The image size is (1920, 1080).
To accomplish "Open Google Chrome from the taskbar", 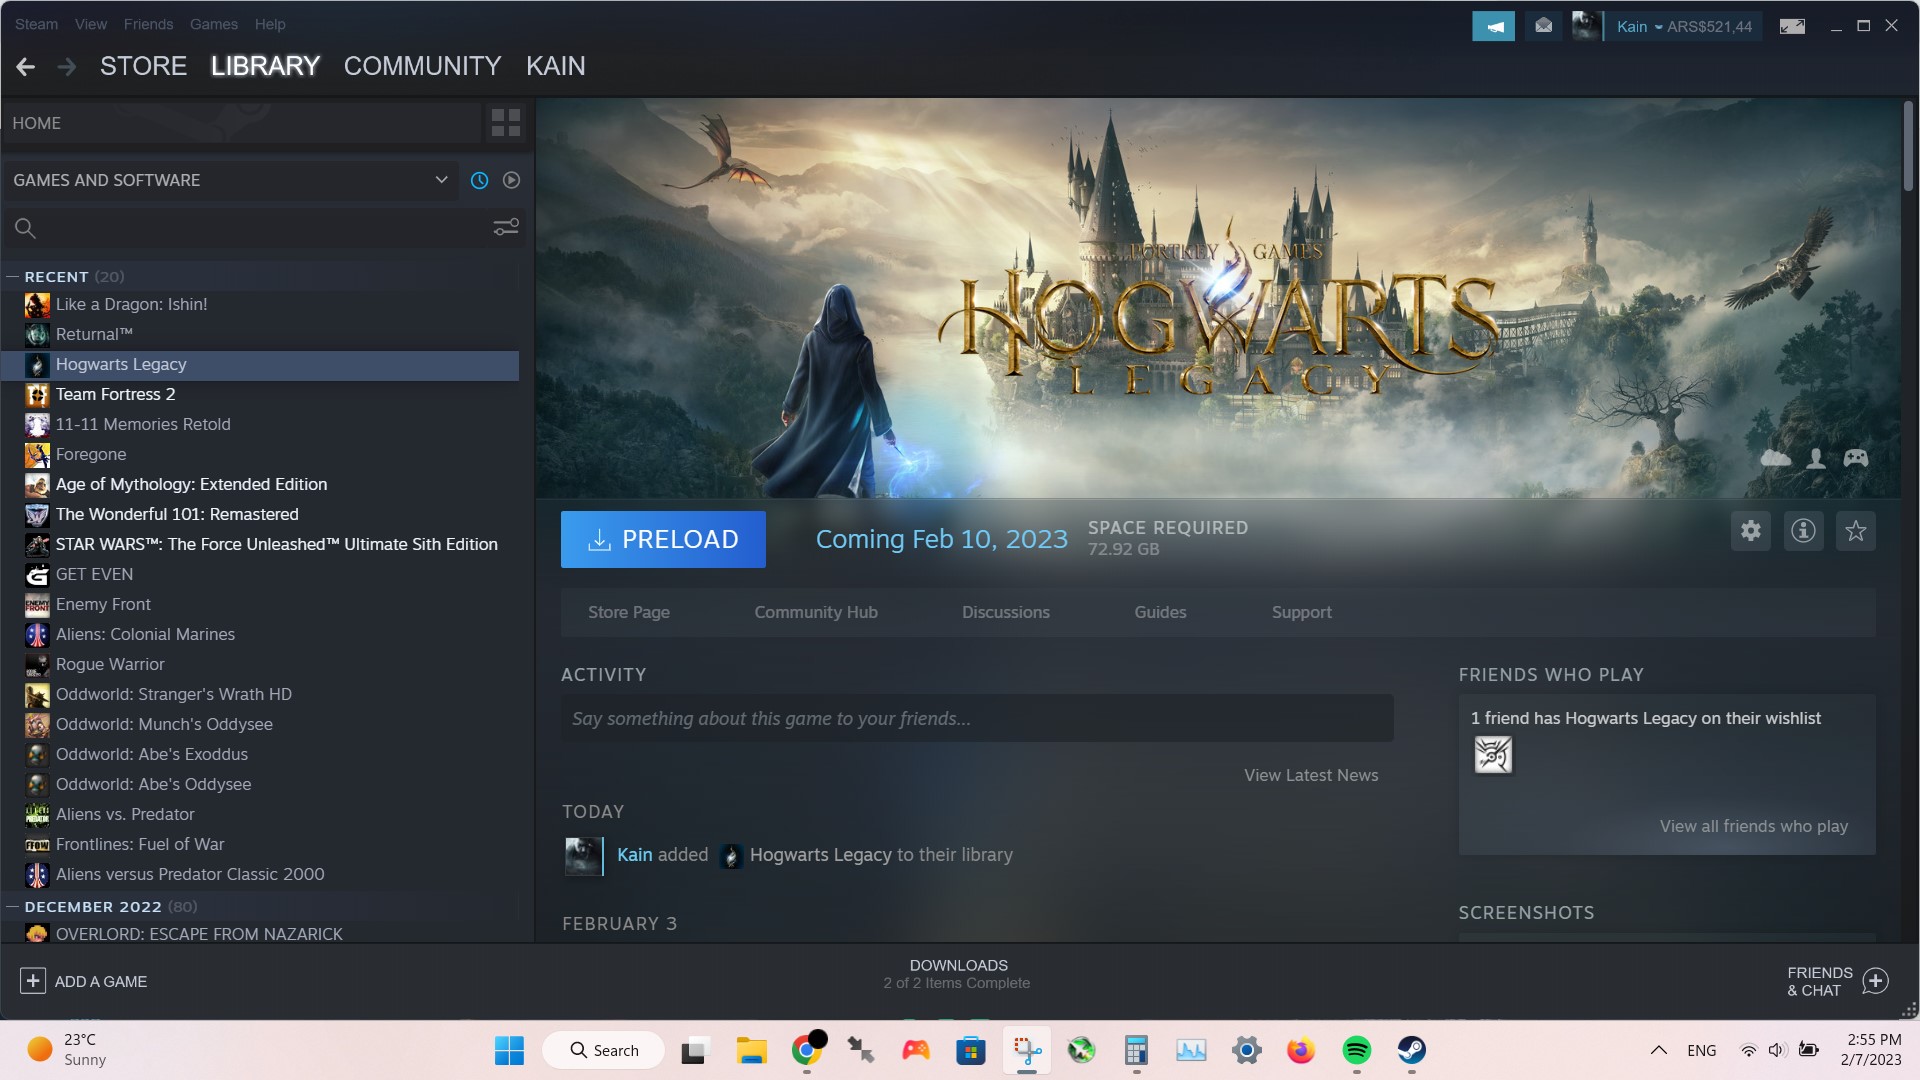I will tap(806, 1050).
